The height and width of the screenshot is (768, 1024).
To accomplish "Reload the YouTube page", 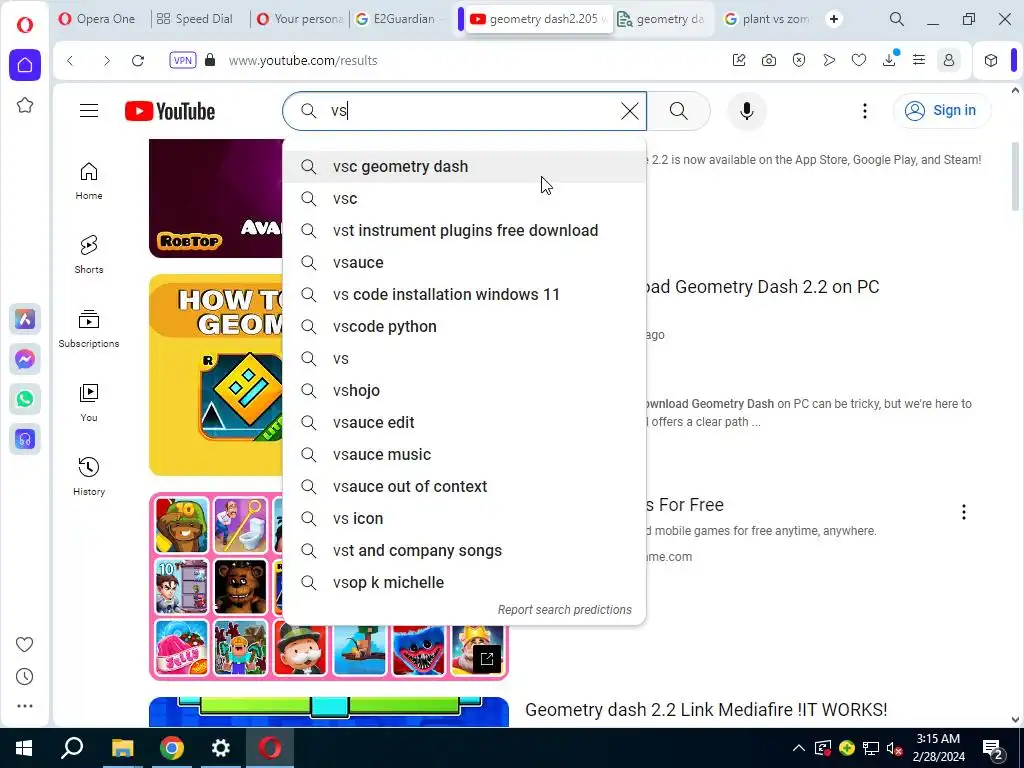I will [x=138, y=61].
